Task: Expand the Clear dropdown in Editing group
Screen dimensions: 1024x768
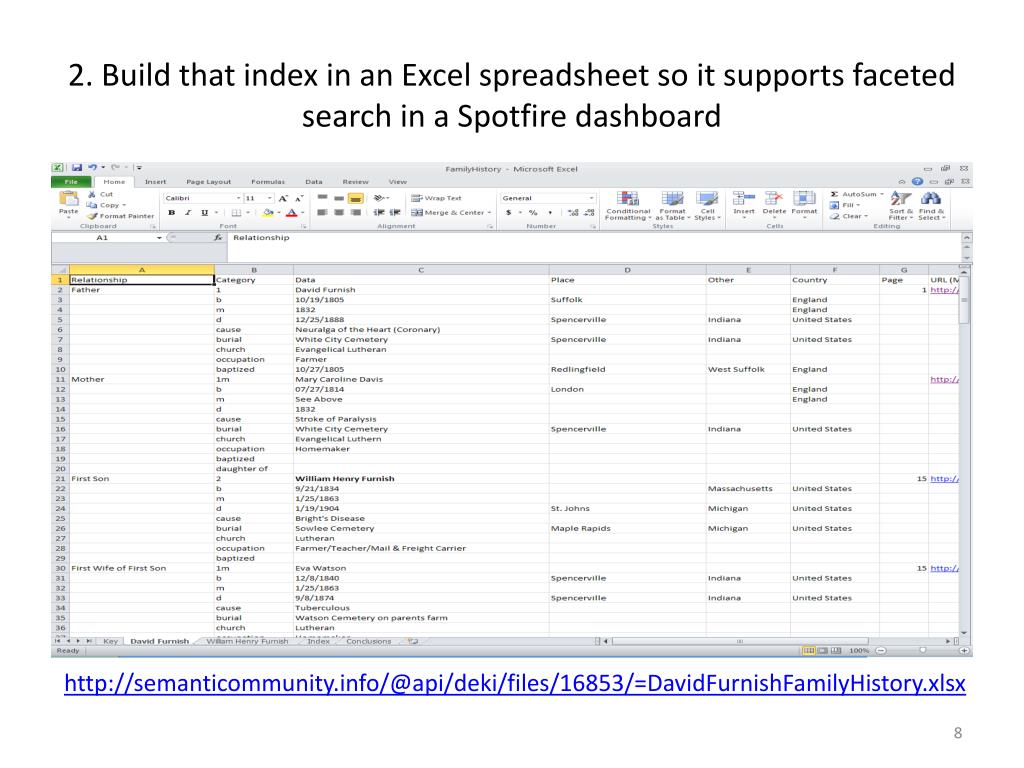Action: tap(867, 216)
